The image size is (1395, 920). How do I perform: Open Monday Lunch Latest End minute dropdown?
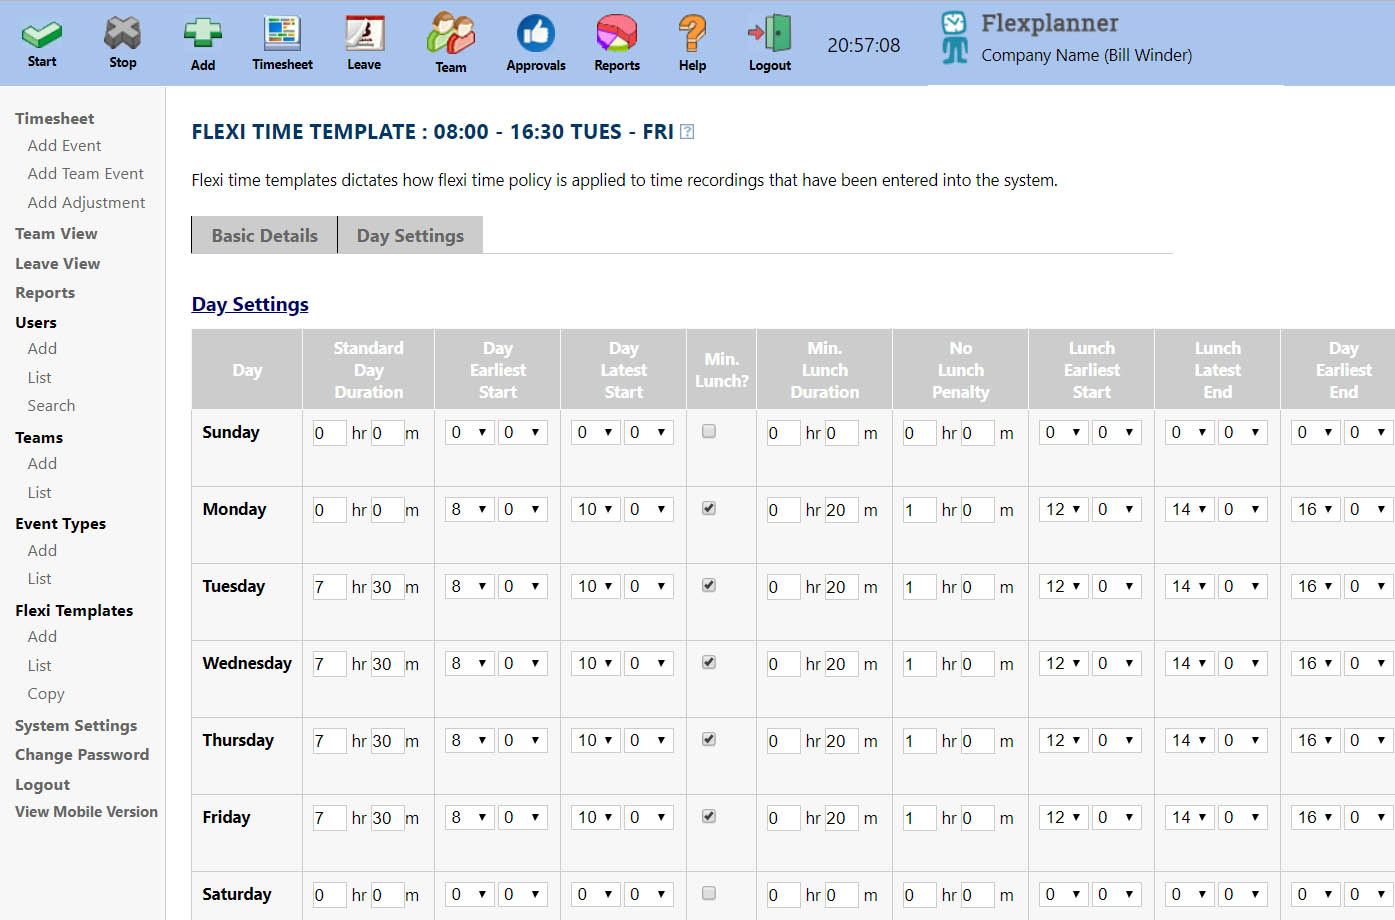click(x=1243, y=510)
